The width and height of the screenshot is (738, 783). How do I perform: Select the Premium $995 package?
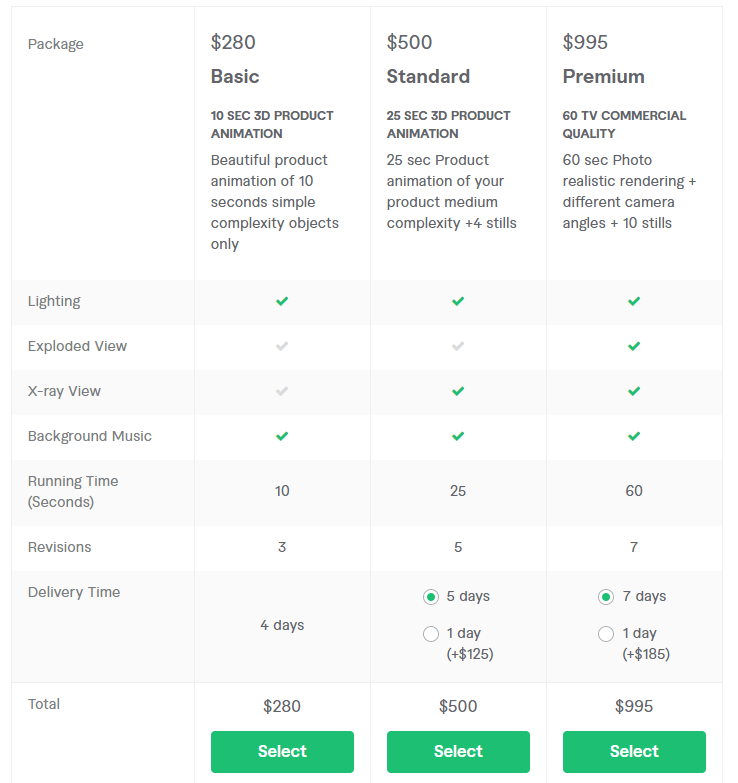634,752
